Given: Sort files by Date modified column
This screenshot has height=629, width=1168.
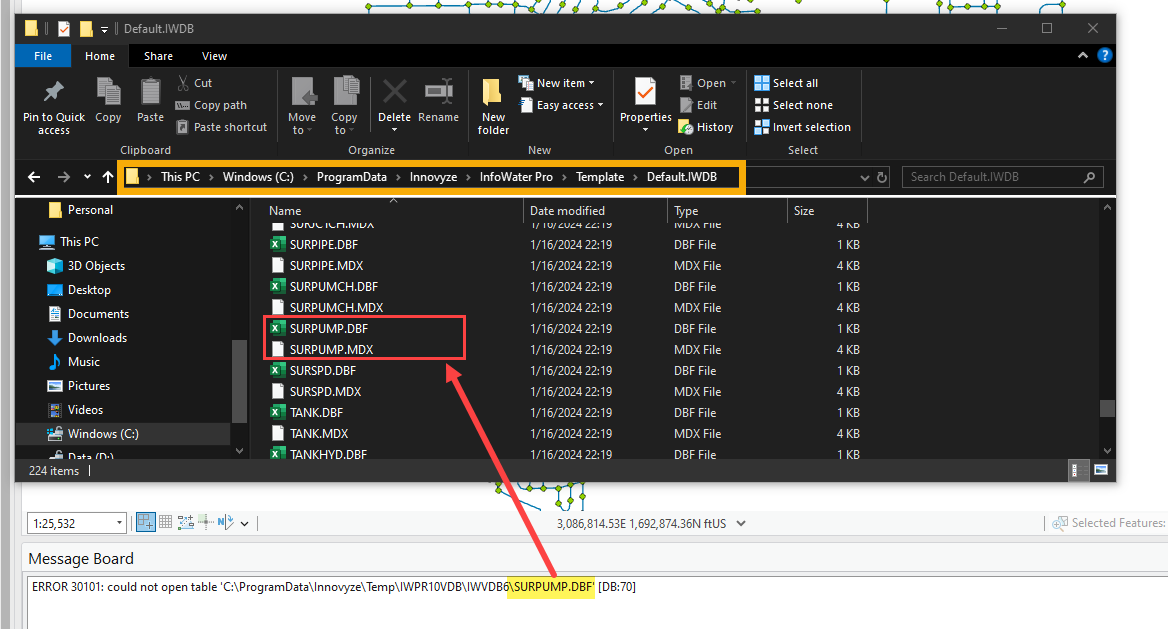Looking at the screenshot, I should point(567,211).
